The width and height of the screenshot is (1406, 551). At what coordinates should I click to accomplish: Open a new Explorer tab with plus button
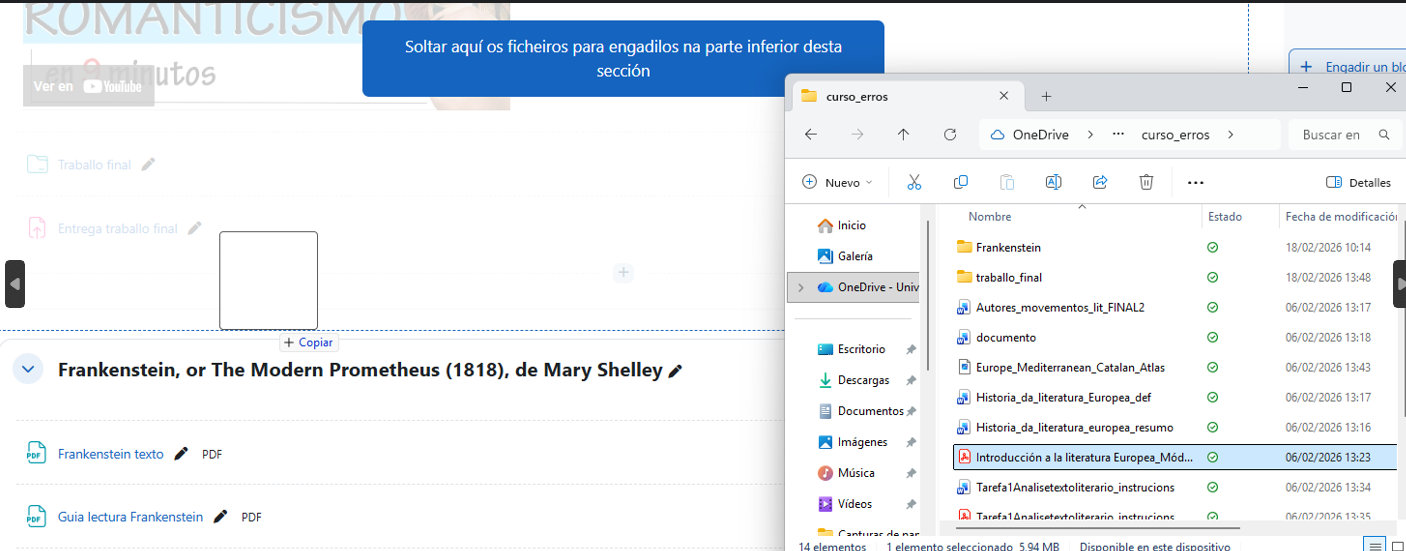(1046, 96)
